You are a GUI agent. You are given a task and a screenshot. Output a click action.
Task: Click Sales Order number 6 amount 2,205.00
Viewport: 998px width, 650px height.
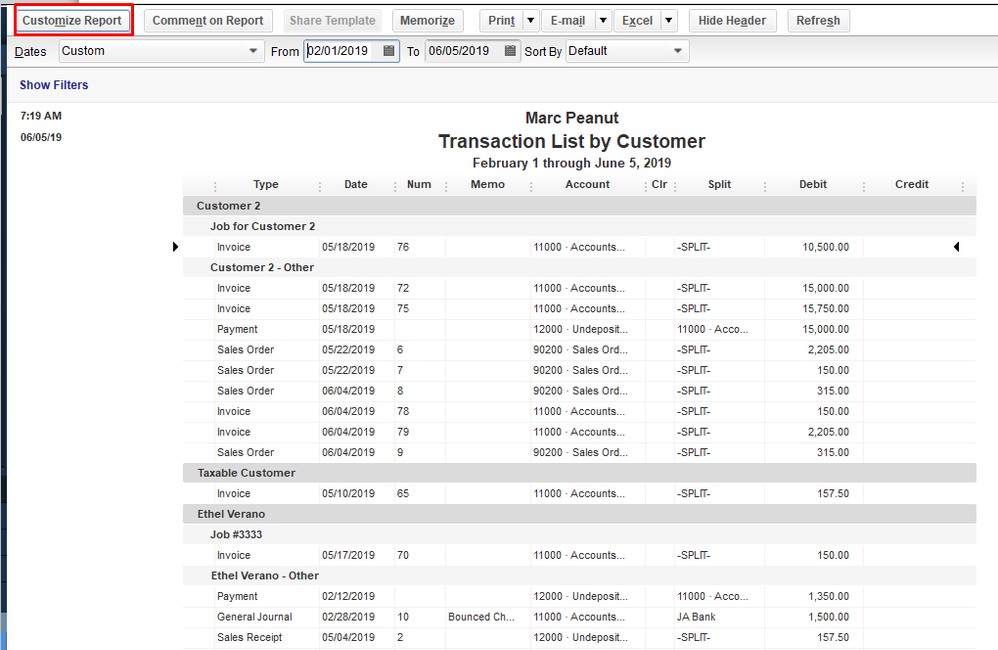(x=828, y=350)
